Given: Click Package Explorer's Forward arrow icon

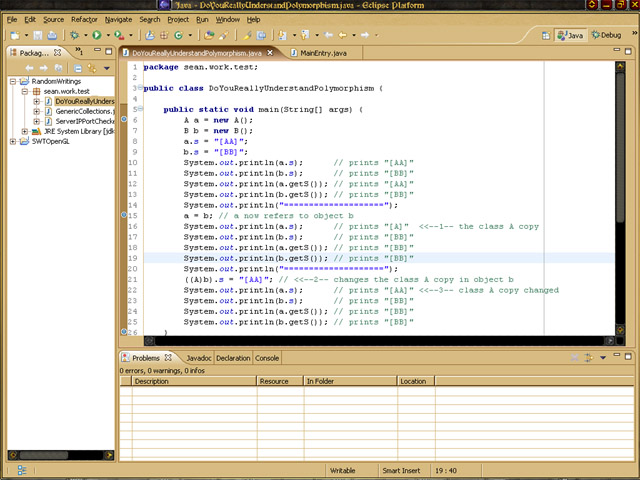Looking at the screenshot, I should point(44,68).
